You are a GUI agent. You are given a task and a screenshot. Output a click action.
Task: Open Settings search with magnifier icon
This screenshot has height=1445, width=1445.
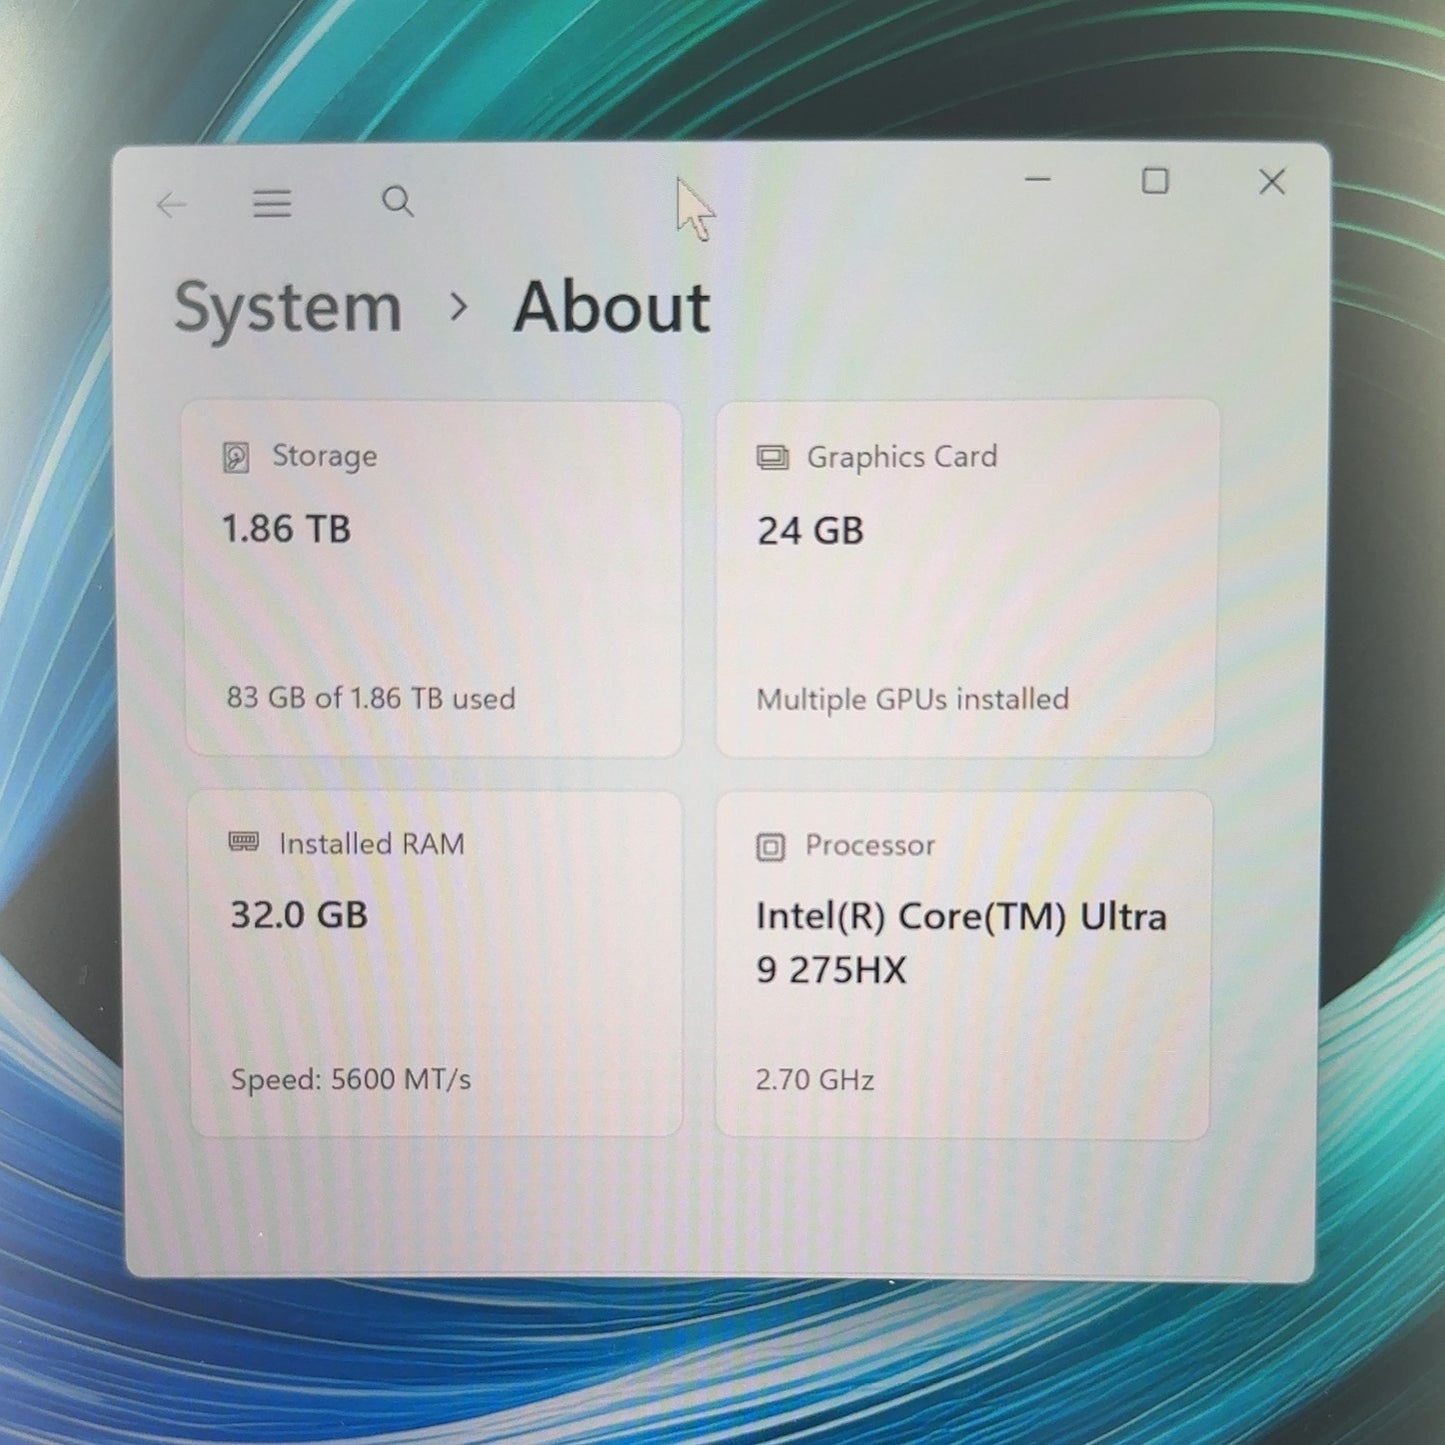(398, 202)
